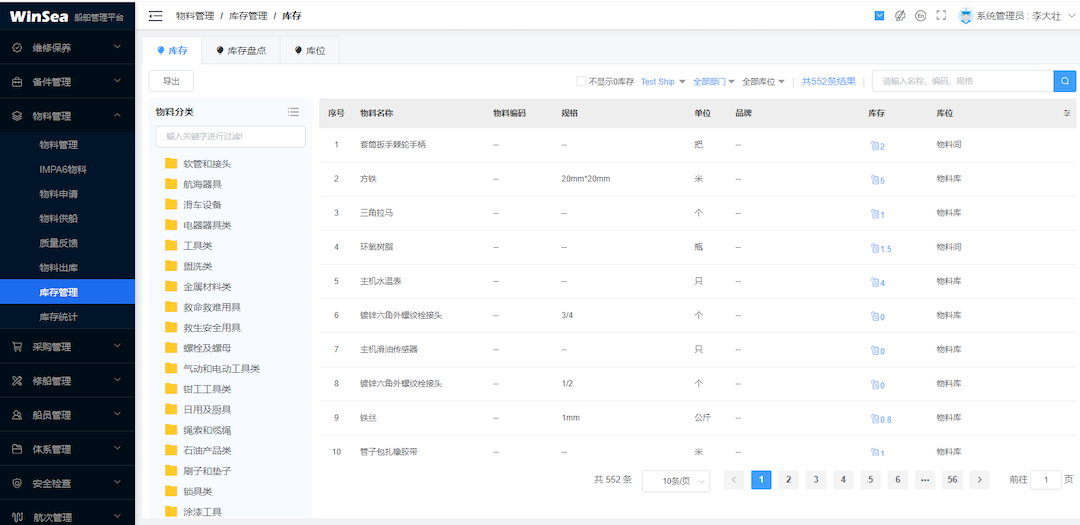Go to the next page arrow

979,480
